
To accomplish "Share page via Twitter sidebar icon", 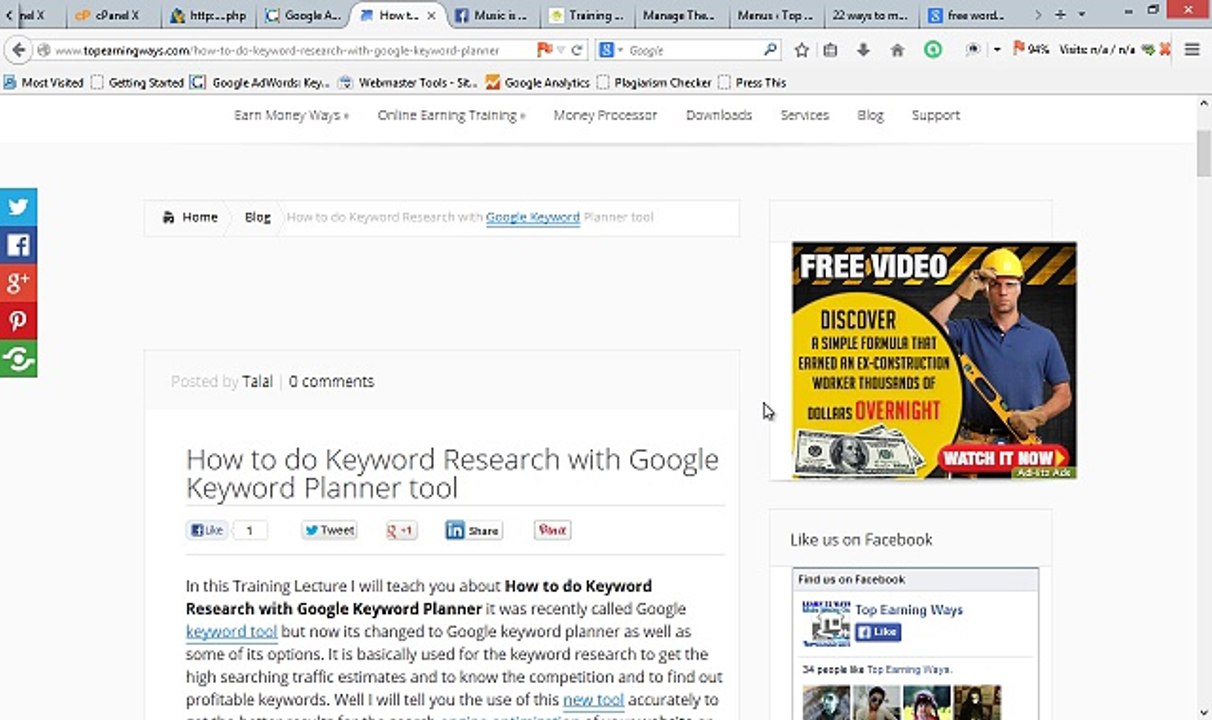I will click(18, 207).
